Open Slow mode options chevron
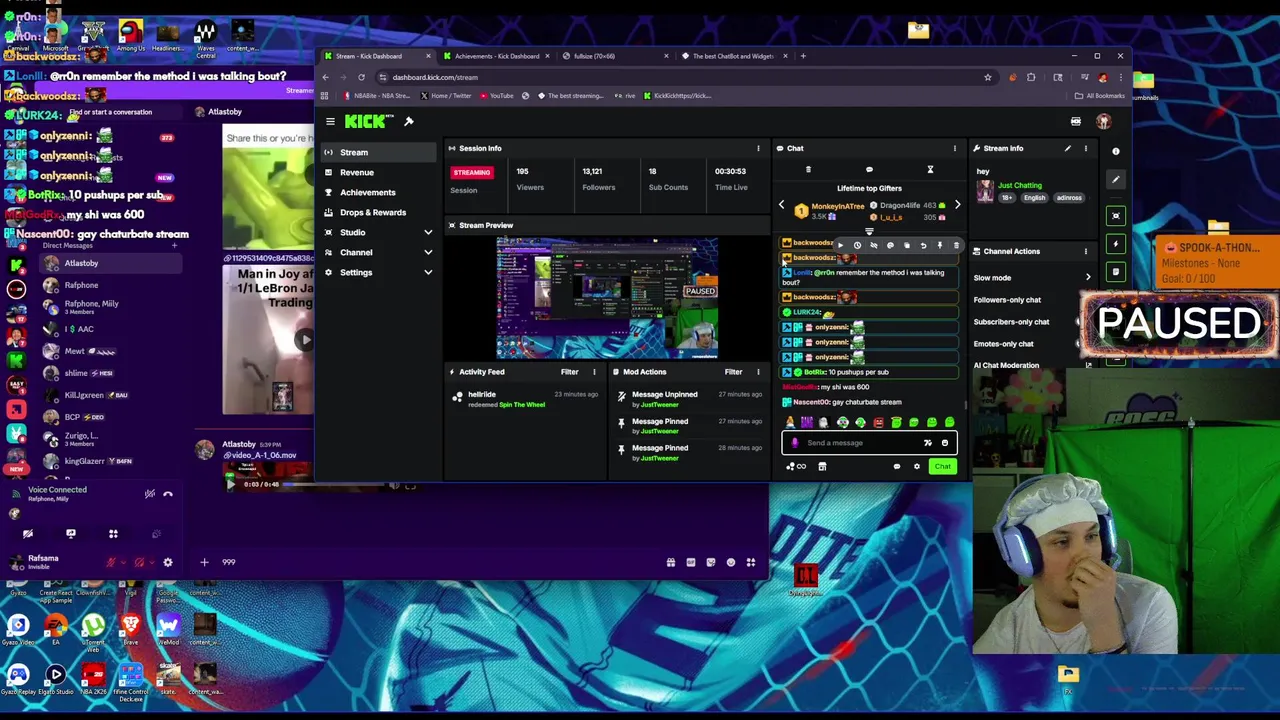The width and height of the screenshot is (1280, 720). (1088, 277)
